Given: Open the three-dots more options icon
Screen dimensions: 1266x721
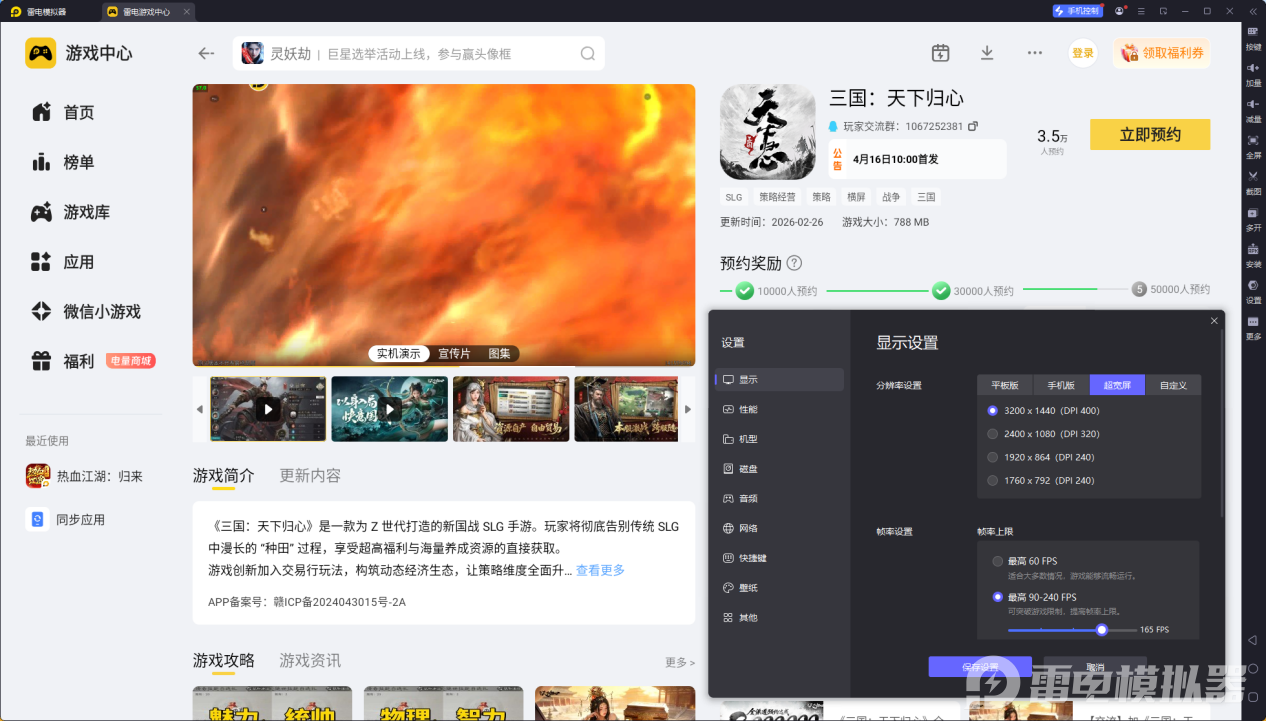Looking at the screenshot, I should coord(1035,53).
